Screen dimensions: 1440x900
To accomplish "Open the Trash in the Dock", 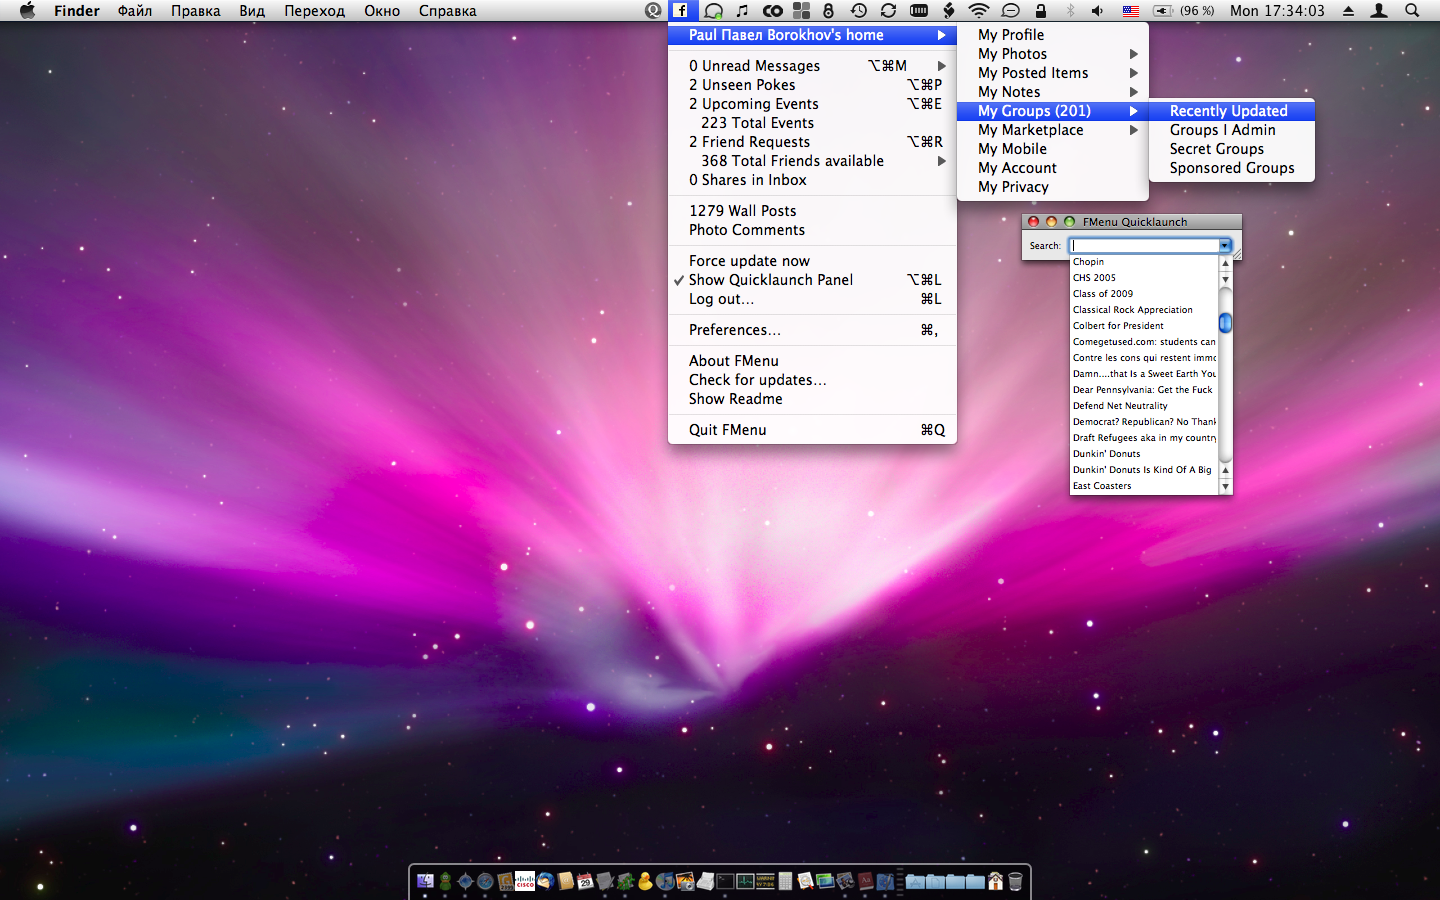I will tap(1015, 881).
